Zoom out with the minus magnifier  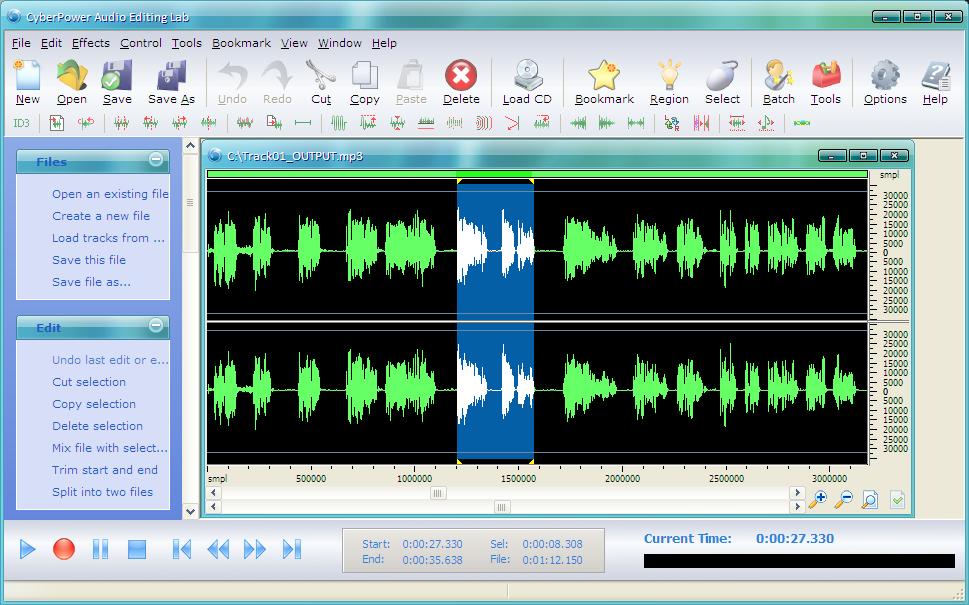844,499
